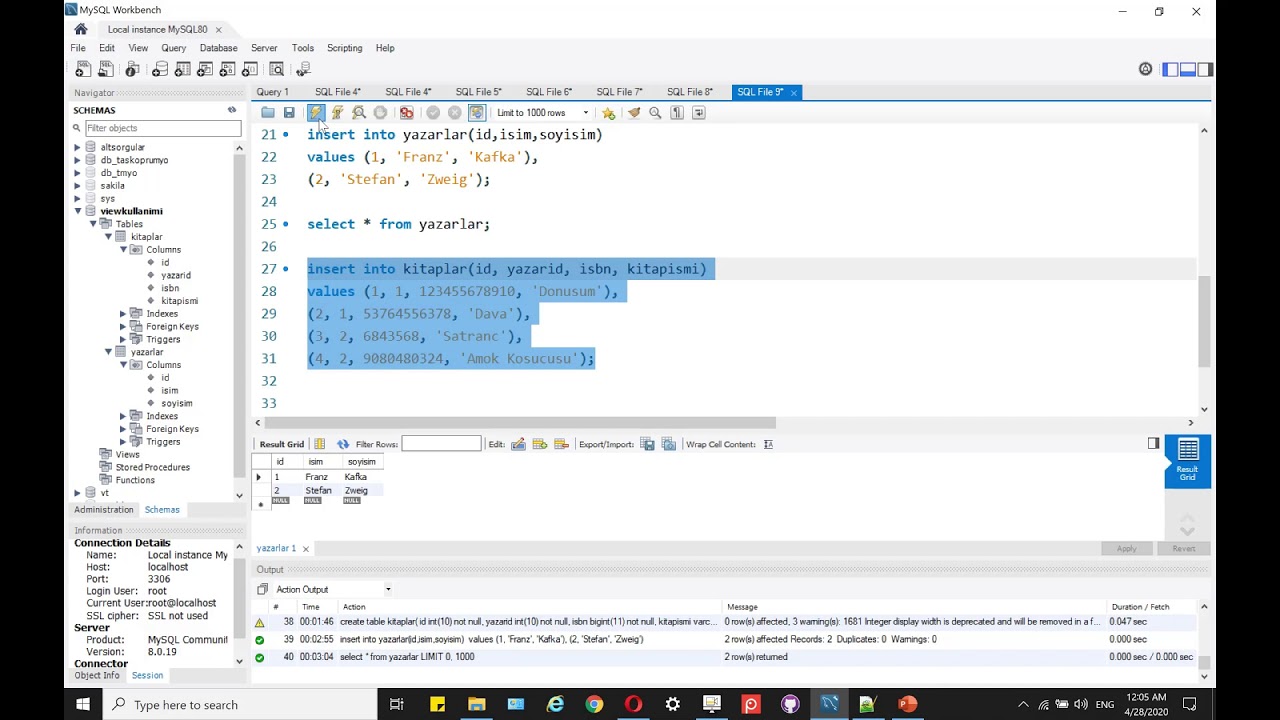Toggle word wrap icon in editor toolbar
This screenshot has height=720, width=1280.
(698, 113)
